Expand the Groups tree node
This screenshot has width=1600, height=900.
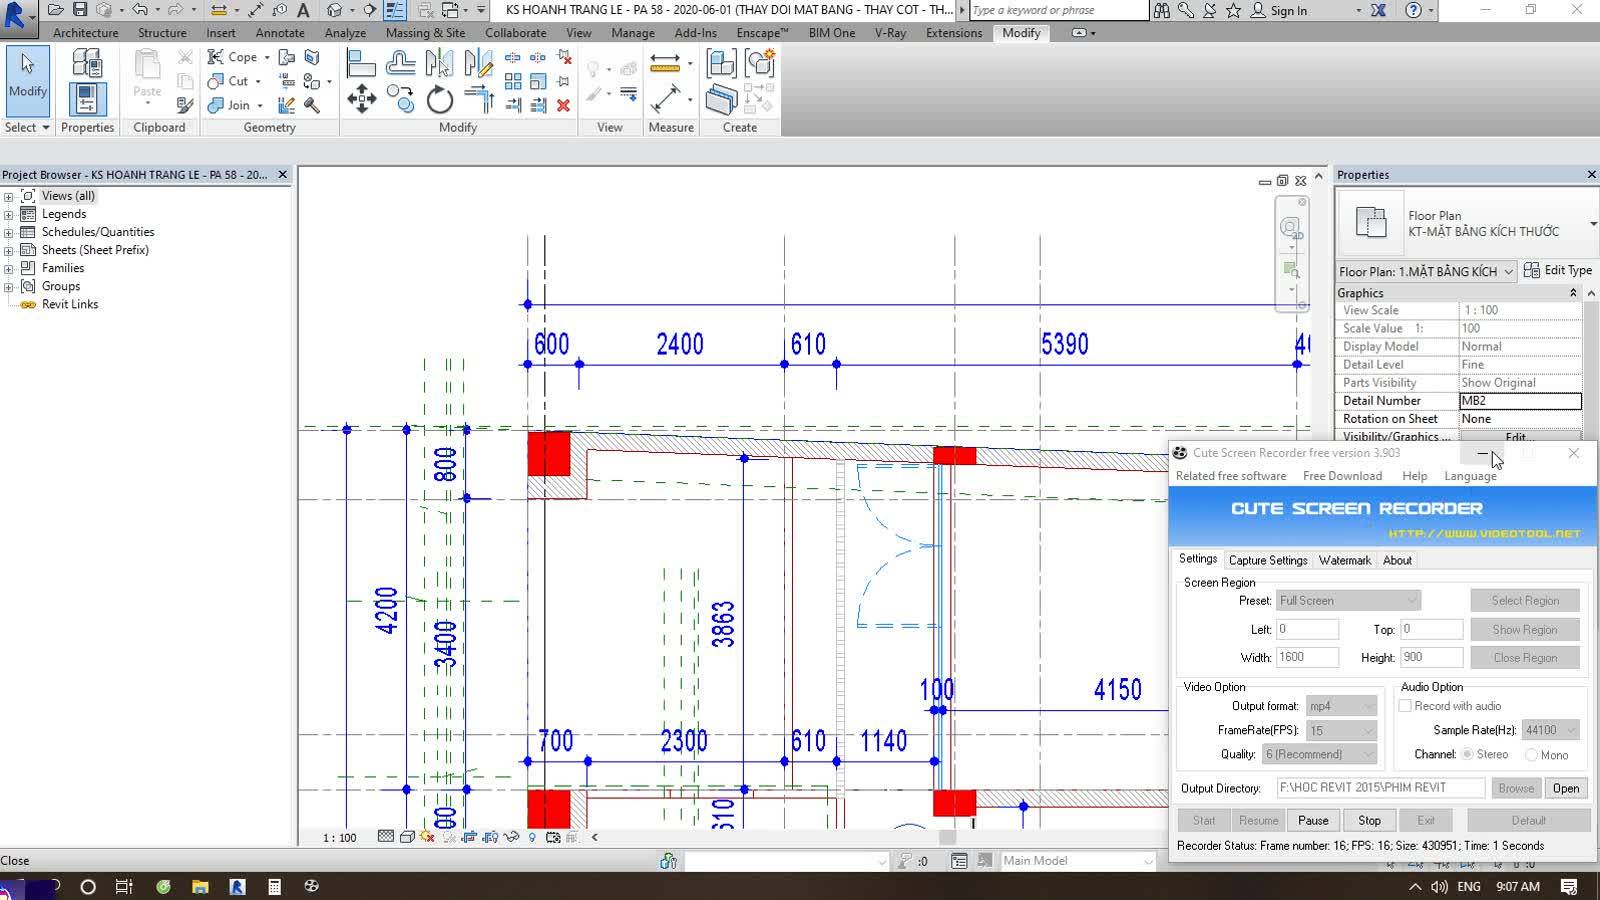[9, 286]
